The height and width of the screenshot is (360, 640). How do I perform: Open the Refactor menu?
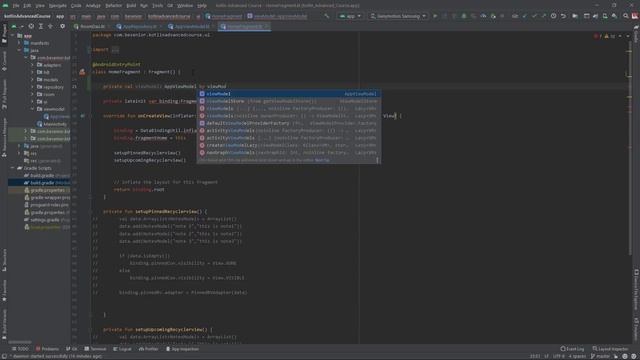(x=113, y=6)
